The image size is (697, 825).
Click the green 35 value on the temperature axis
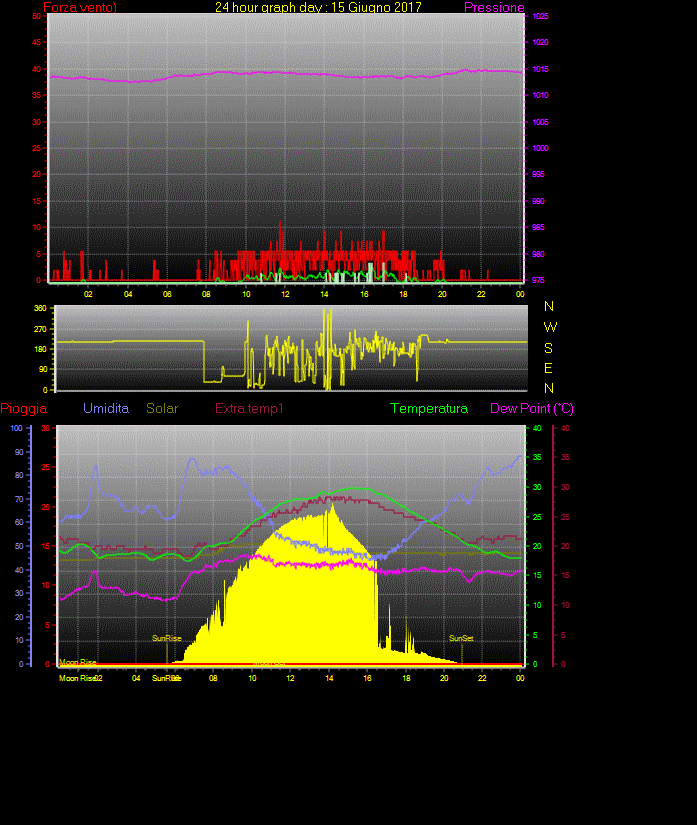pos(537,457)
